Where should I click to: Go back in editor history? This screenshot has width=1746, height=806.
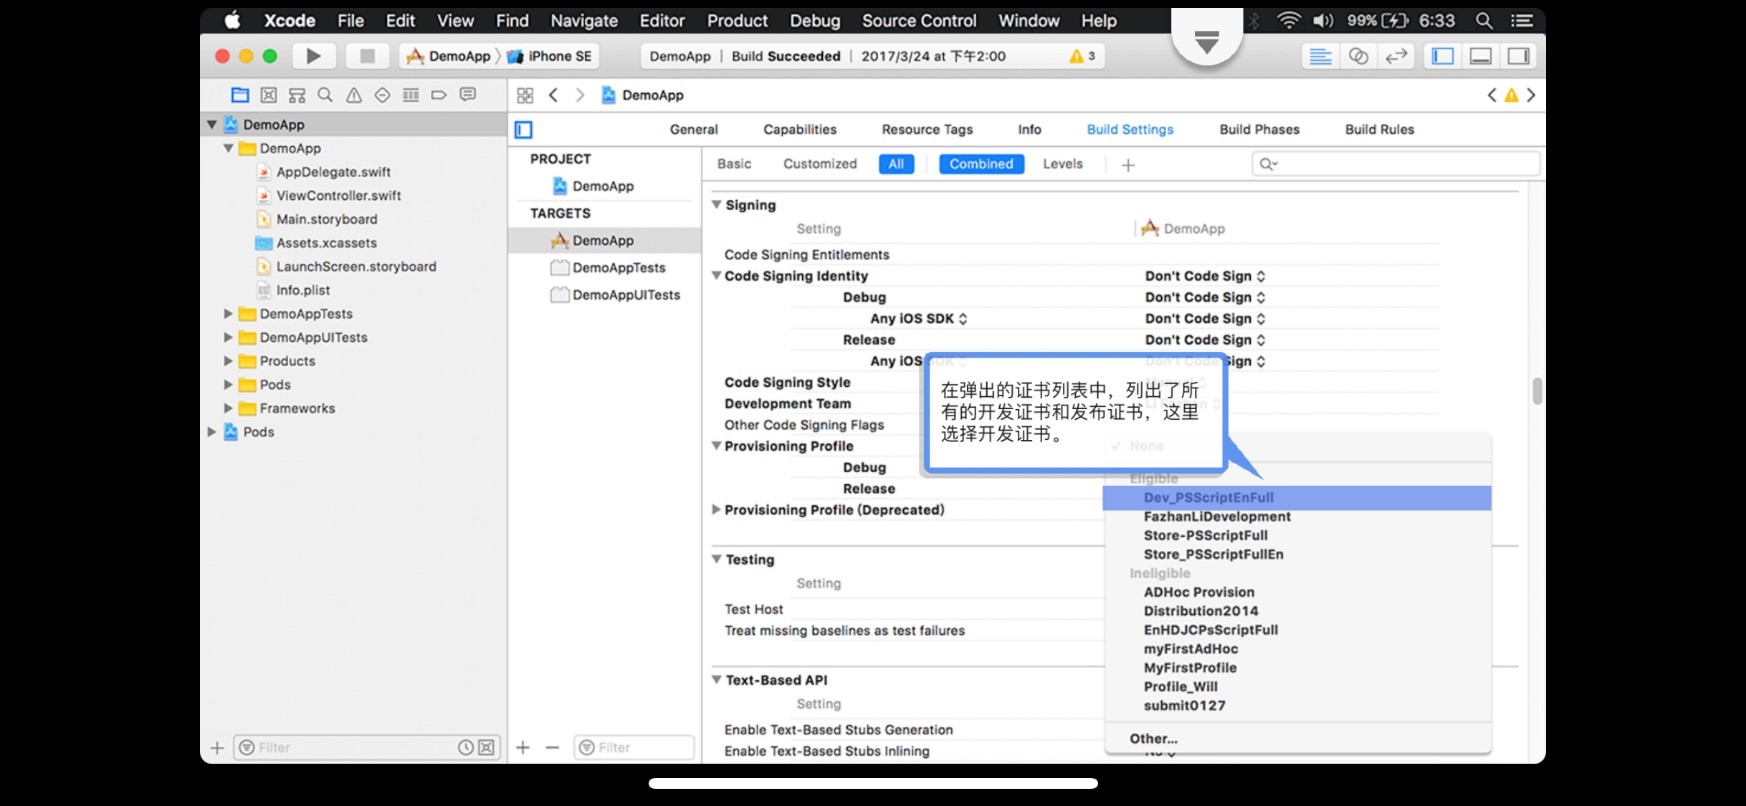point(553,95)
